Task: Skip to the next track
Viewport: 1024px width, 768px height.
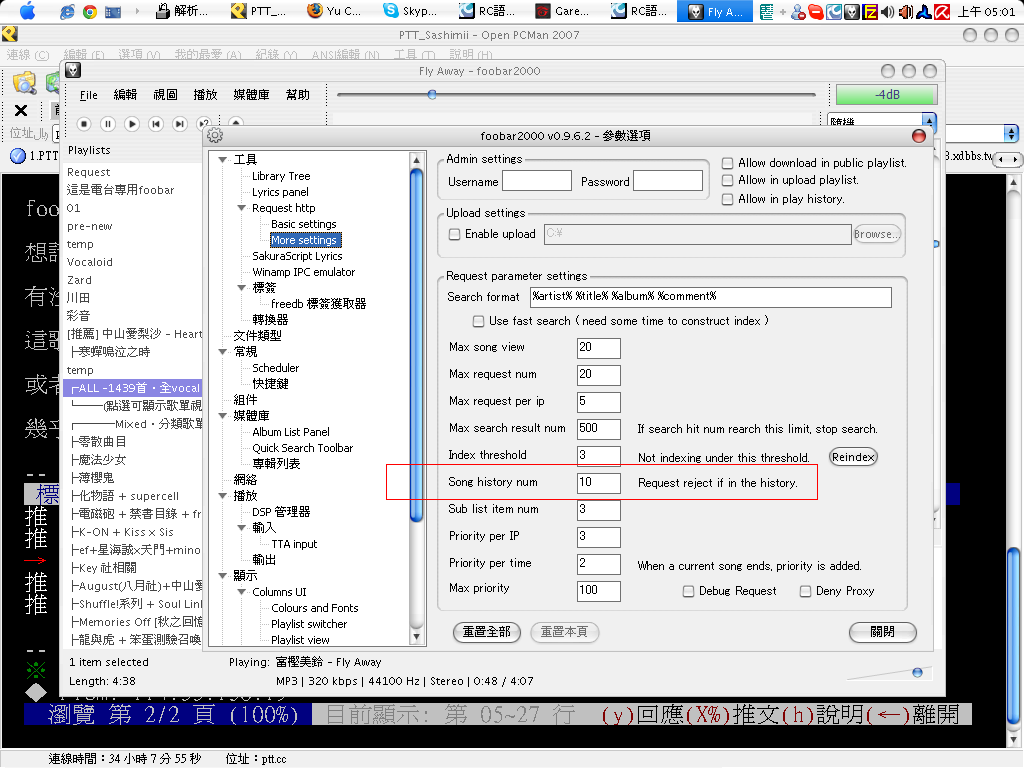Action: coord(180,124)
